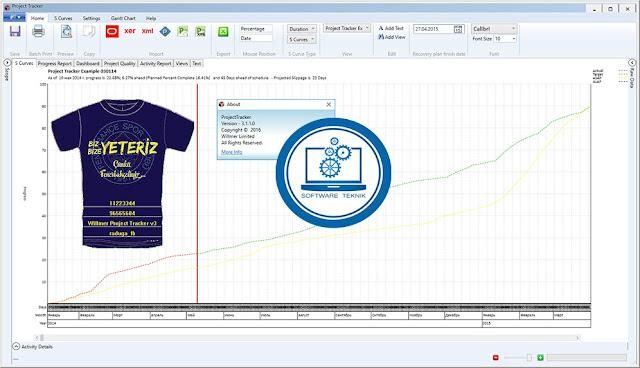Switch to the S Curves view tab below the ribbon
This screenshot has height=368, width=640.
coord(24,63)
